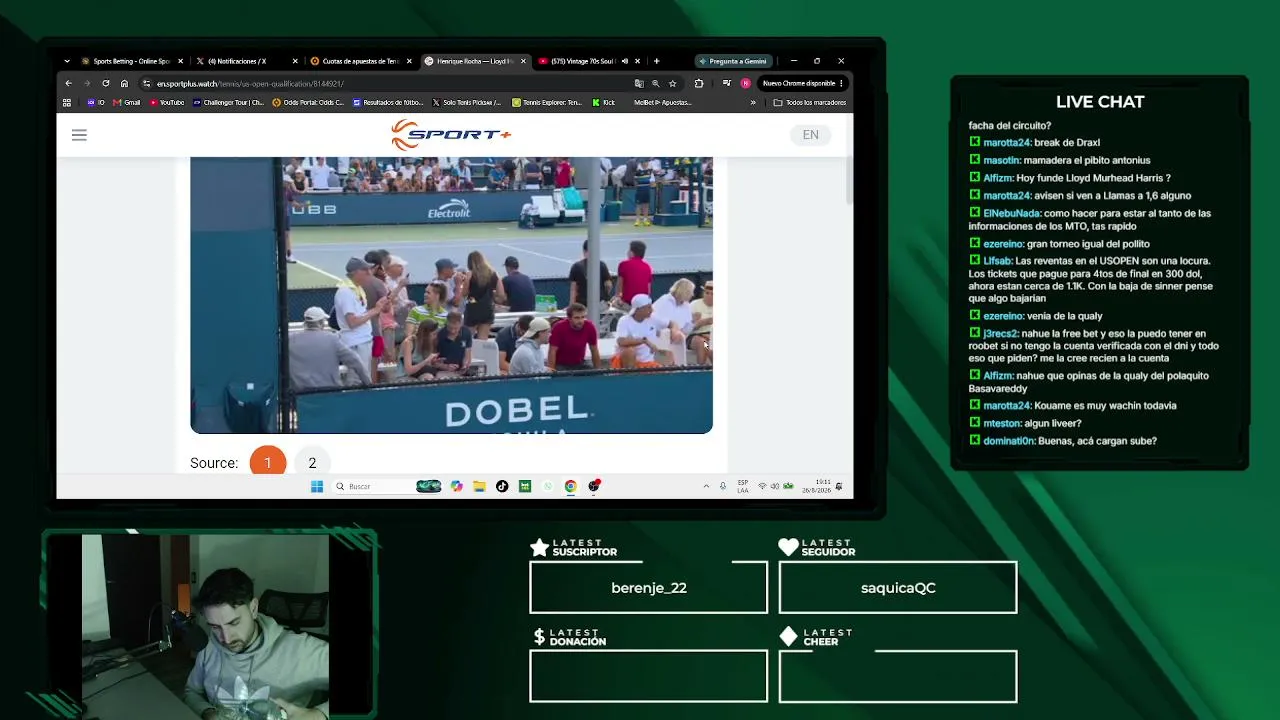This screenshot has width=1280, height=720.
Task: Open the EN language selector
Action: [x=810, y=135]
